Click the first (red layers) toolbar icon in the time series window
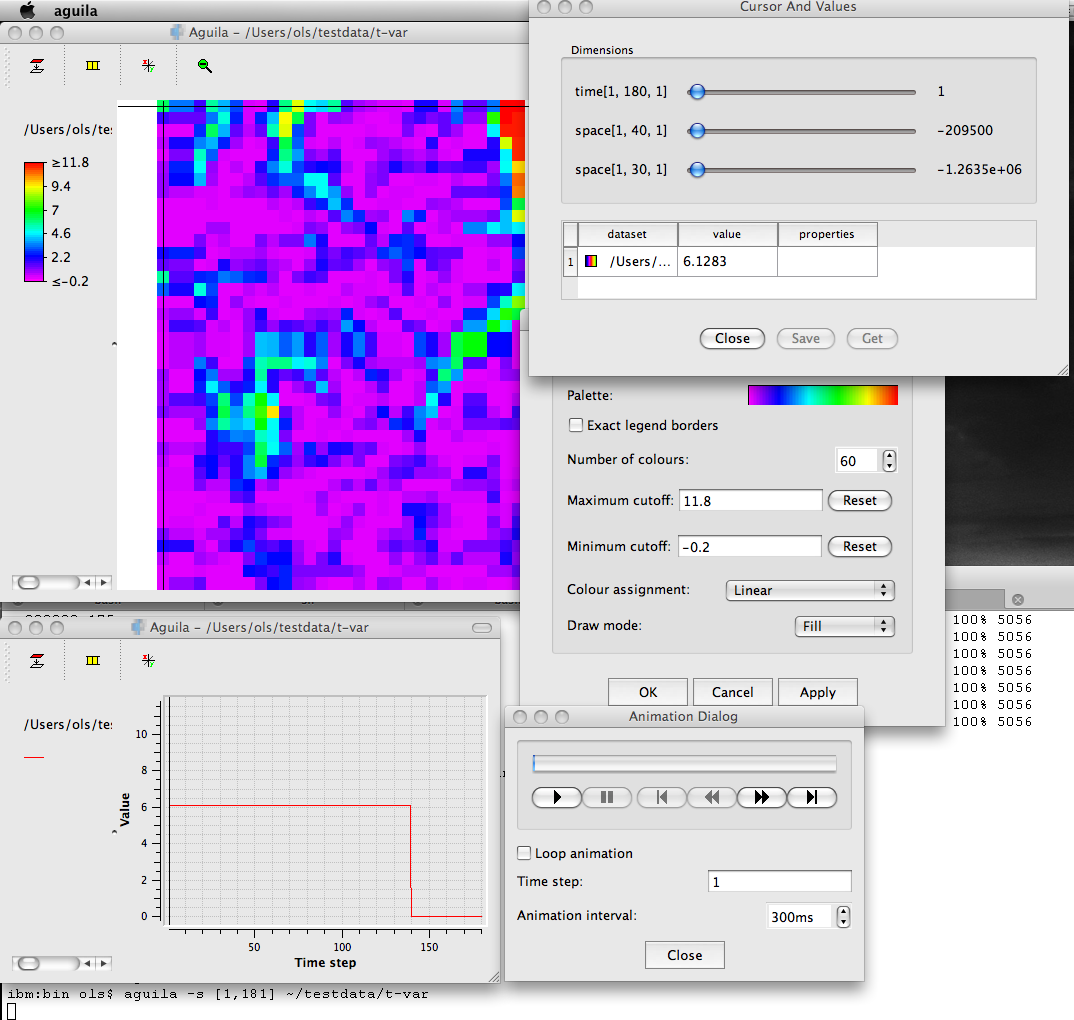The width and height of the screenshot is (1074, 1020). point(37,660)
